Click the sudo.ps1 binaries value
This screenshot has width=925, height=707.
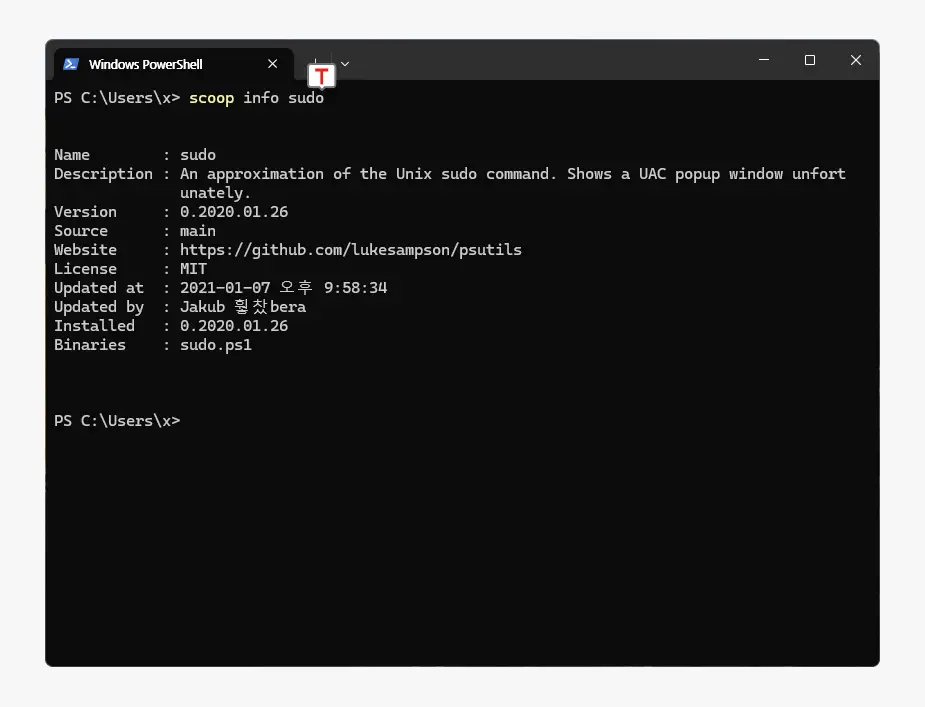pyautogui.click(x=215, y=345)
